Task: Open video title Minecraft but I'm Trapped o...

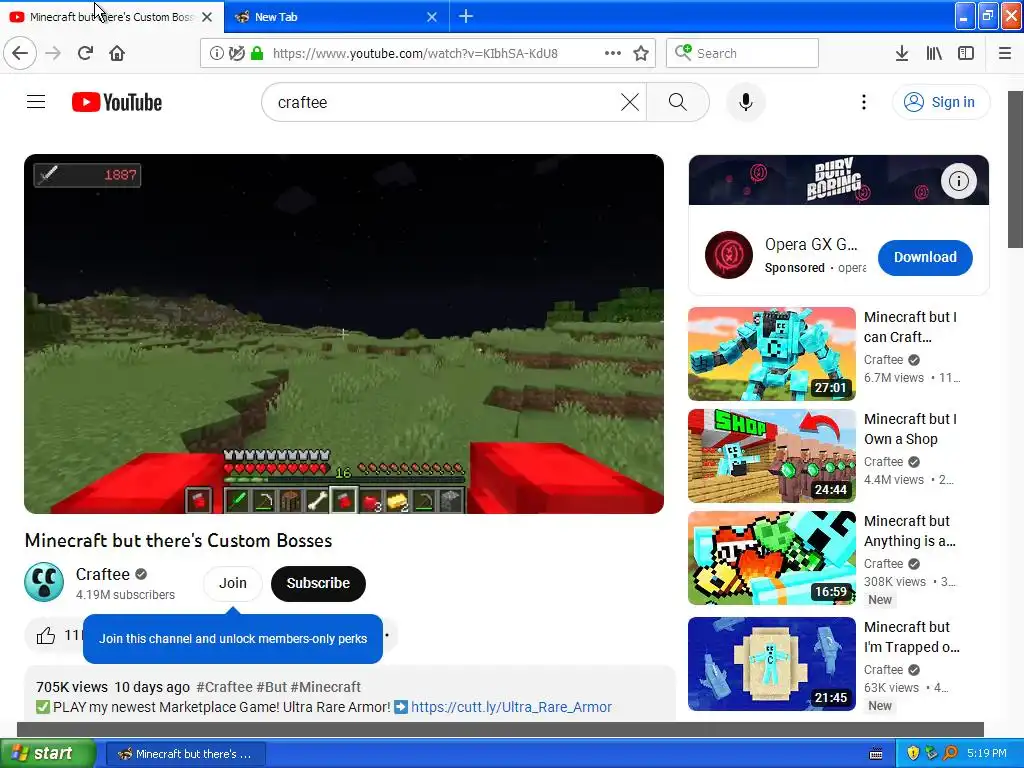Action: pyautogui.click(x=912, y=637)
